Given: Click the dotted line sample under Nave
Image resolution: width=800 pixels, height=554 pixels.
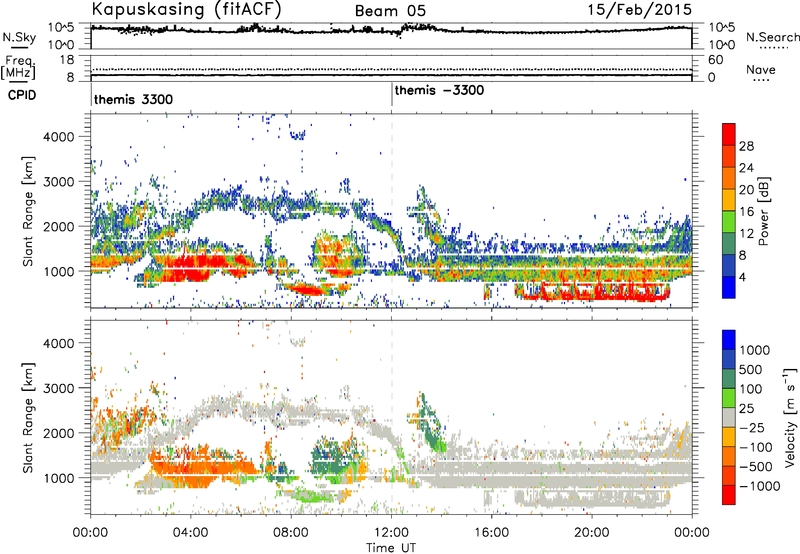Looking at the screenshot, I should coord(761,81).
